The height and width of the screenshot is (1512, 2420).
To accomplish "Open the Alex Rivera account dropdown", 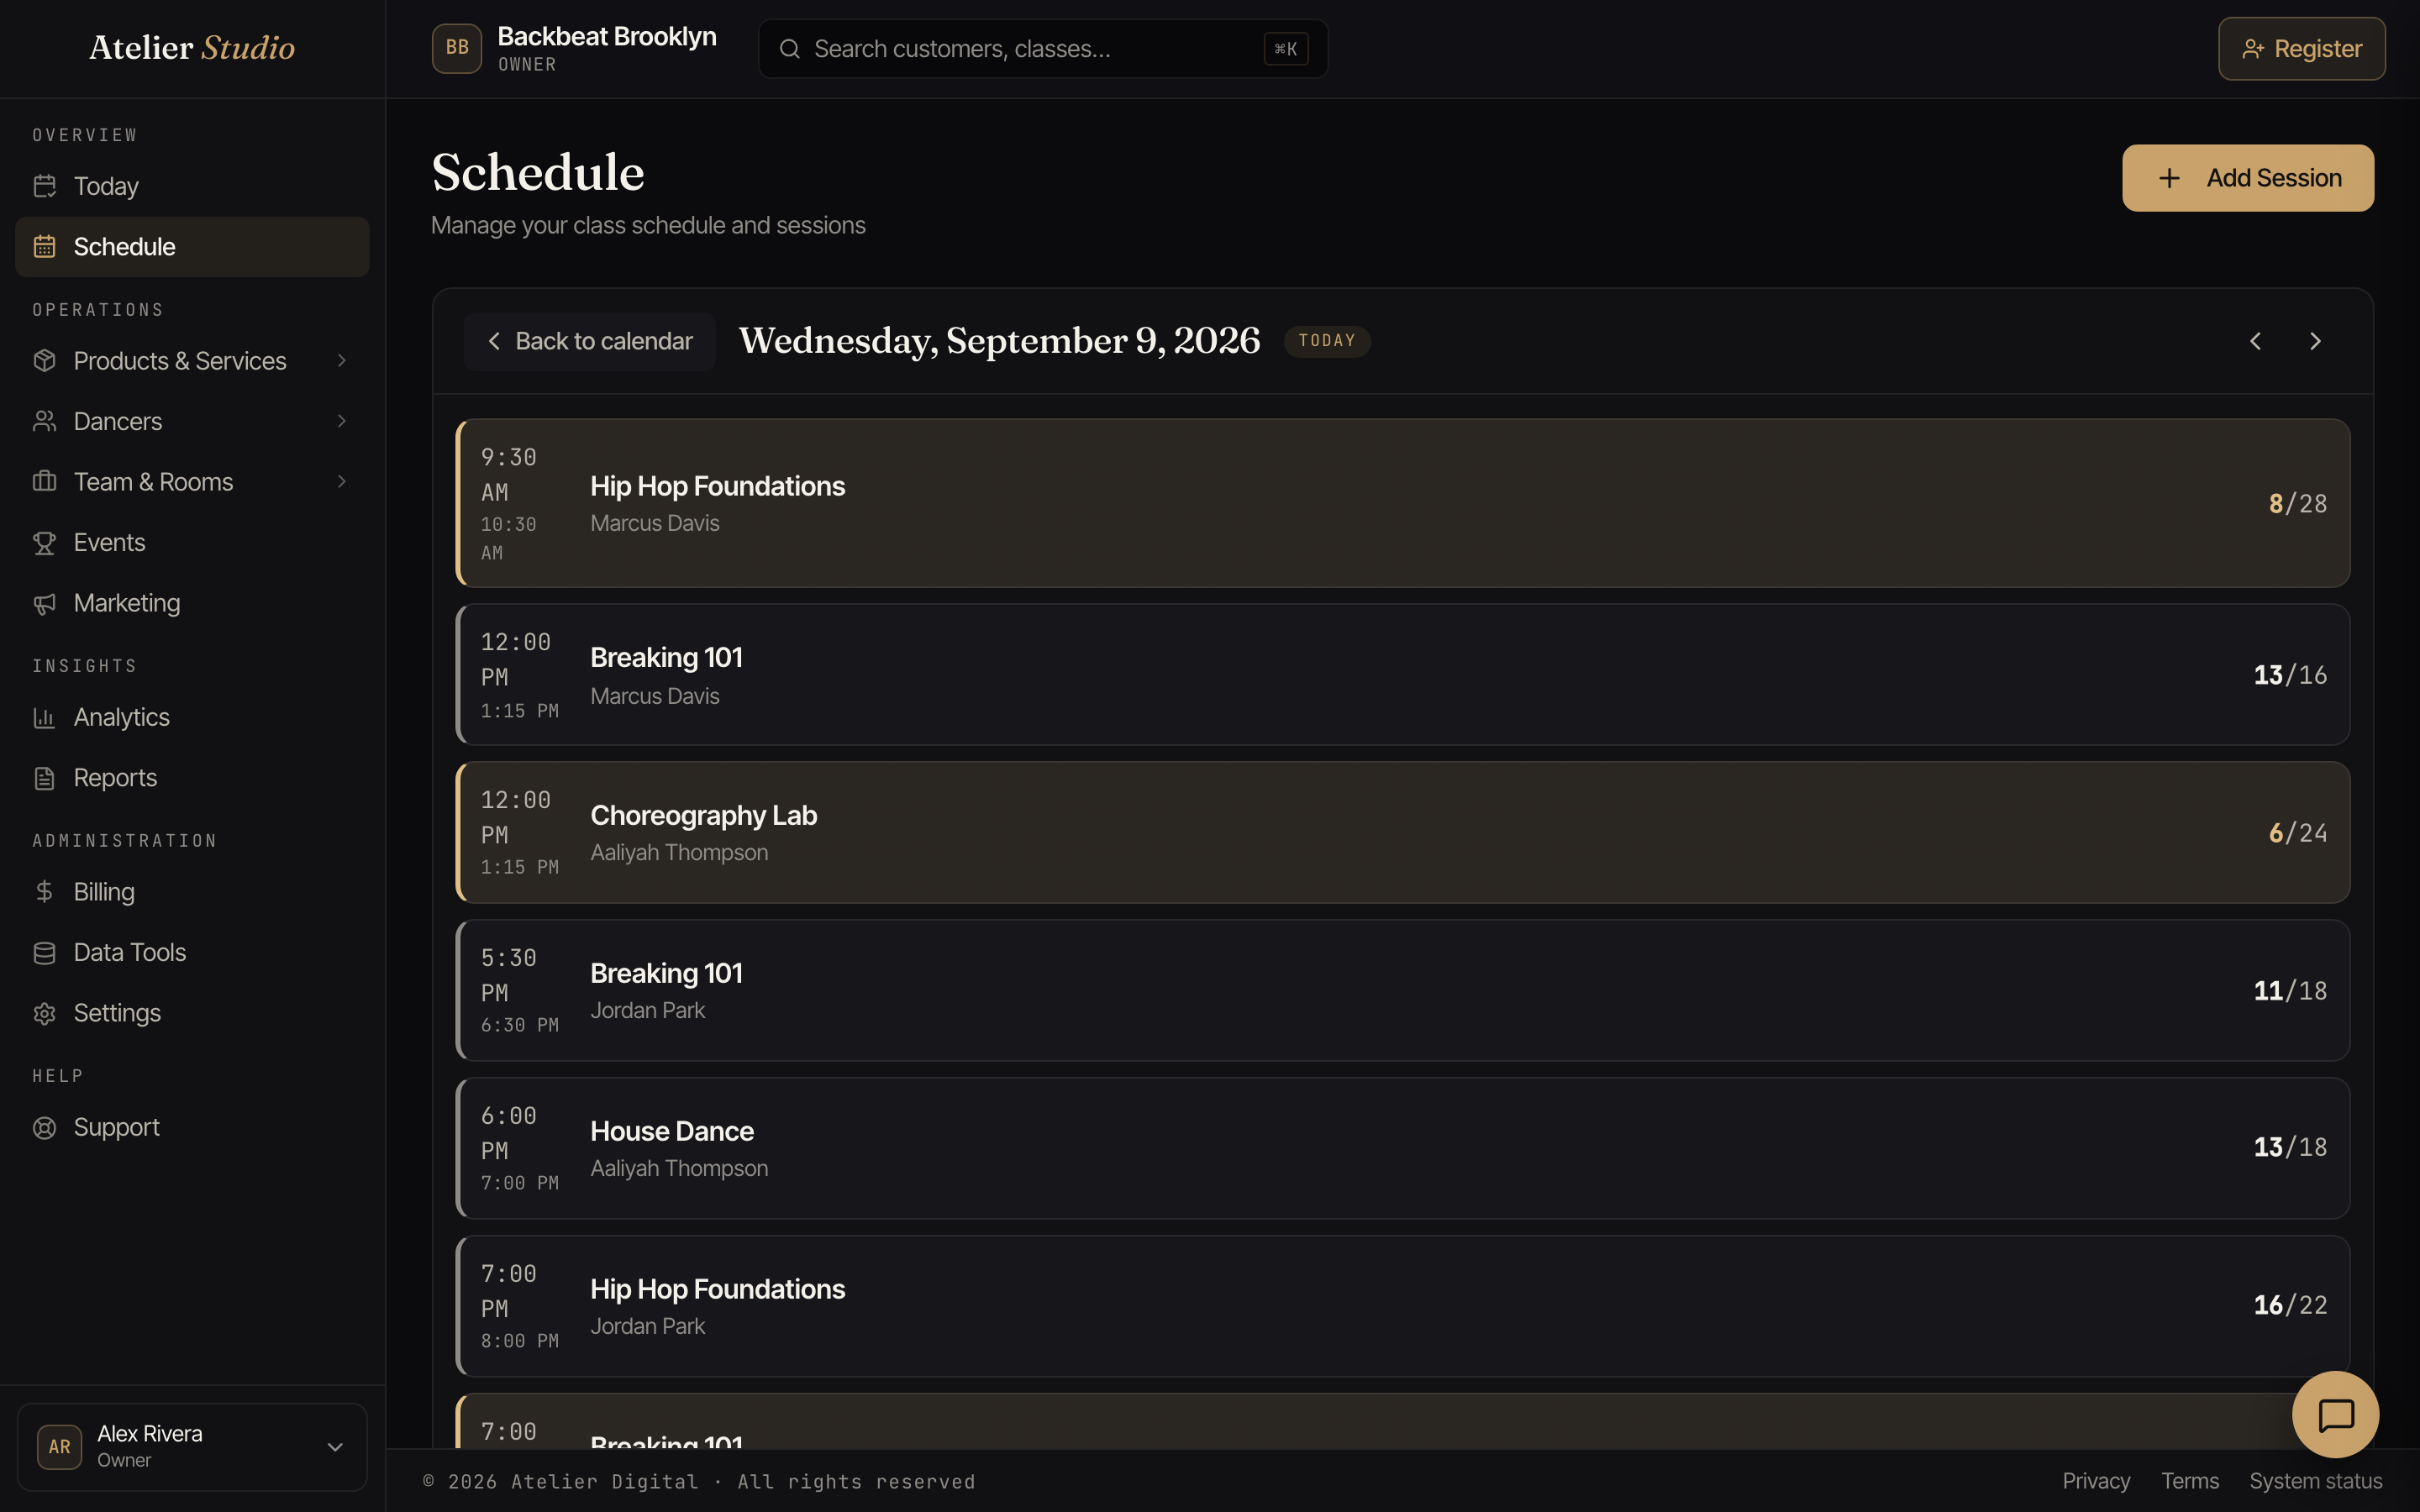I will pyautogui.click(x=192, y=1446).
